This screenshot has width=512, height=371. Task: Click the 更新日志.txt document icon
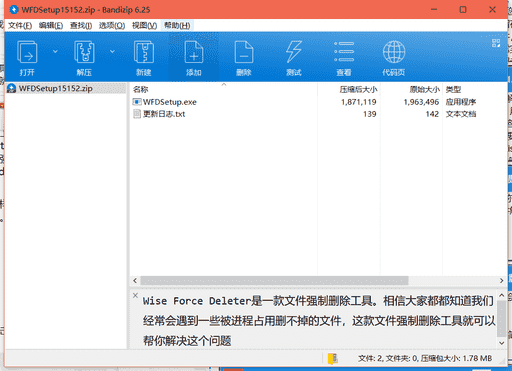(137, 114)
